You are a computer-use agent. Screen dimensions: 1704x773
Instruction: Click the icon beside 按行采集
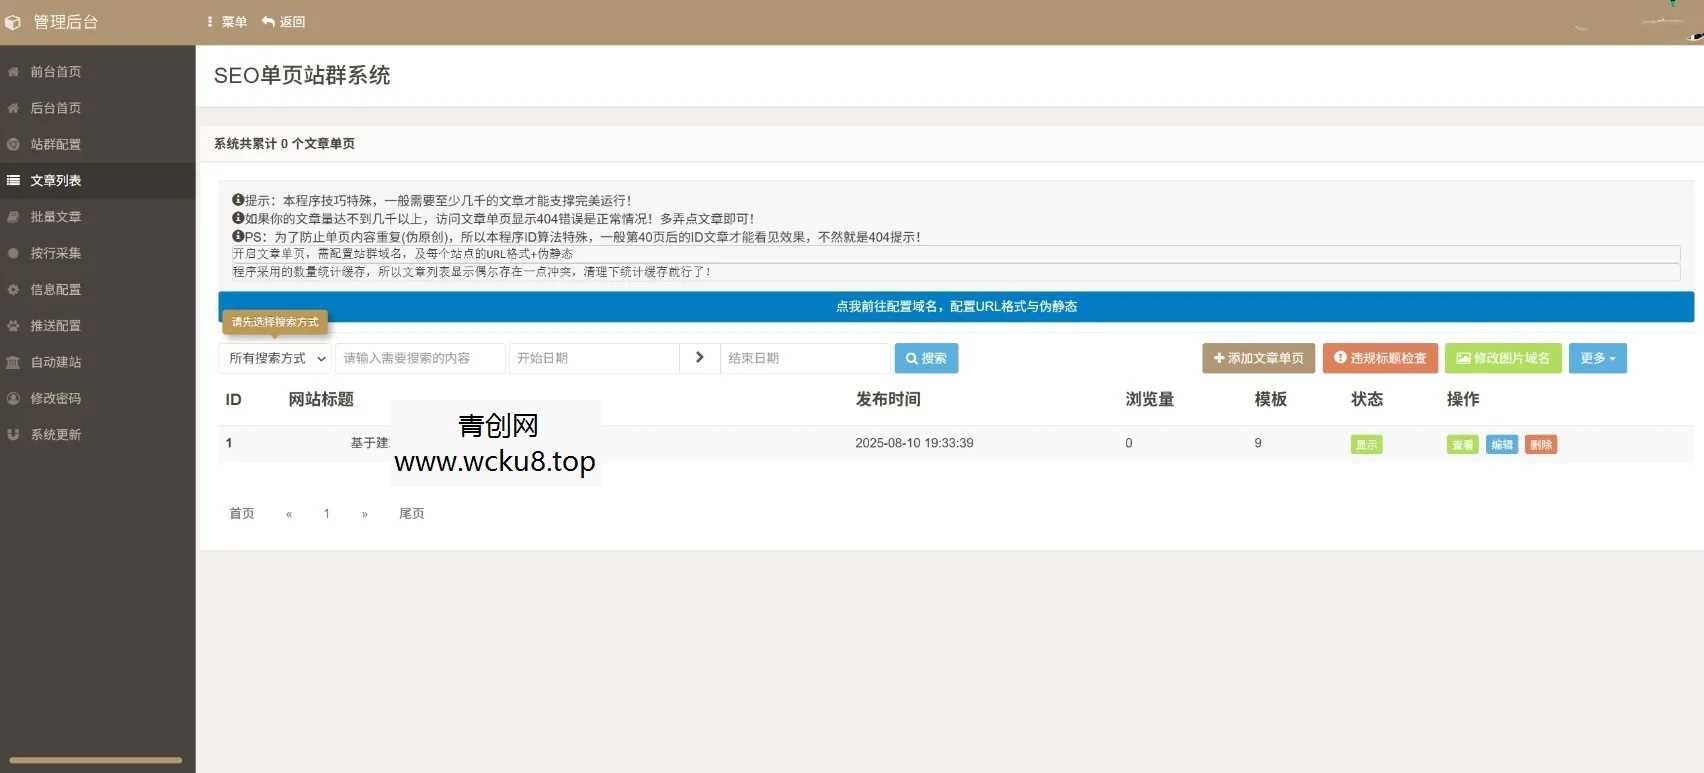point(13,253)
